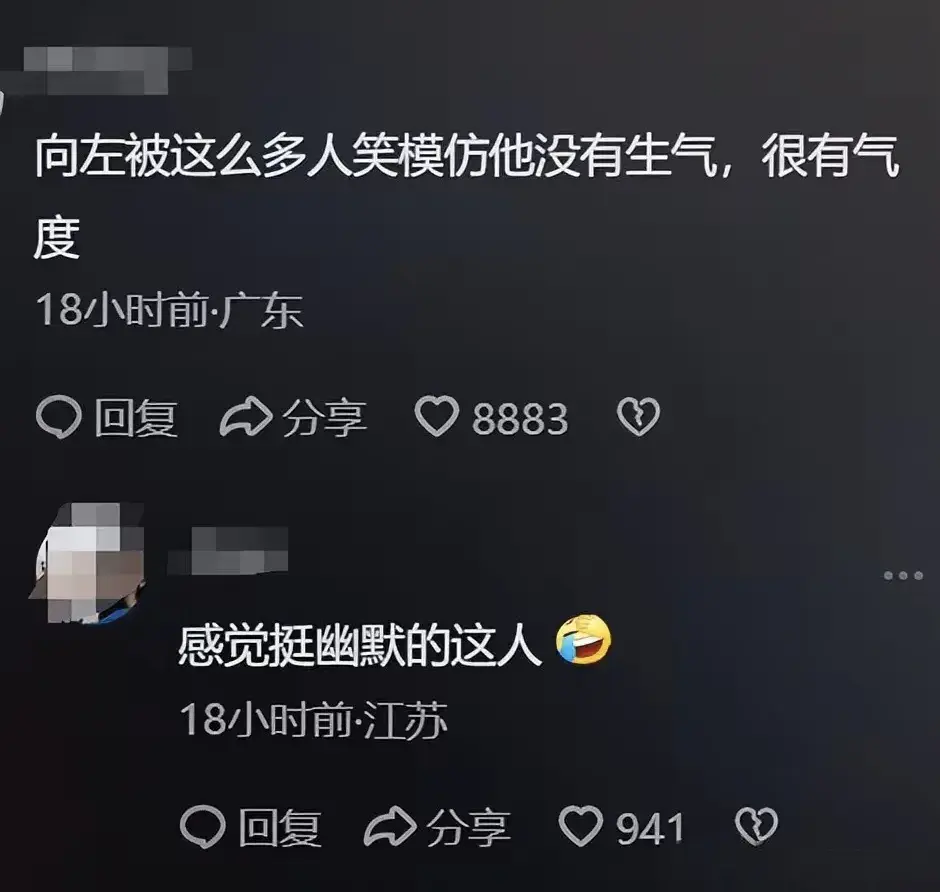Open the second commenter's blurred avatar
Screen dimensions: 940x892
87,563
